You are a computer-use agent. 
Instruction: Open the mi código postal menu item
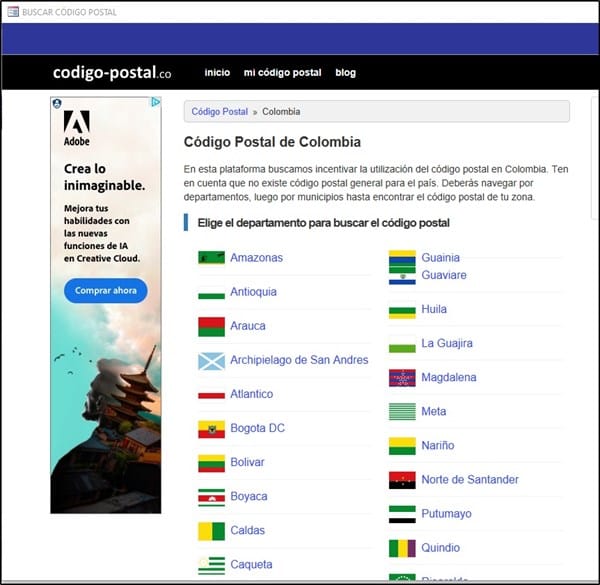click(282, 72)
